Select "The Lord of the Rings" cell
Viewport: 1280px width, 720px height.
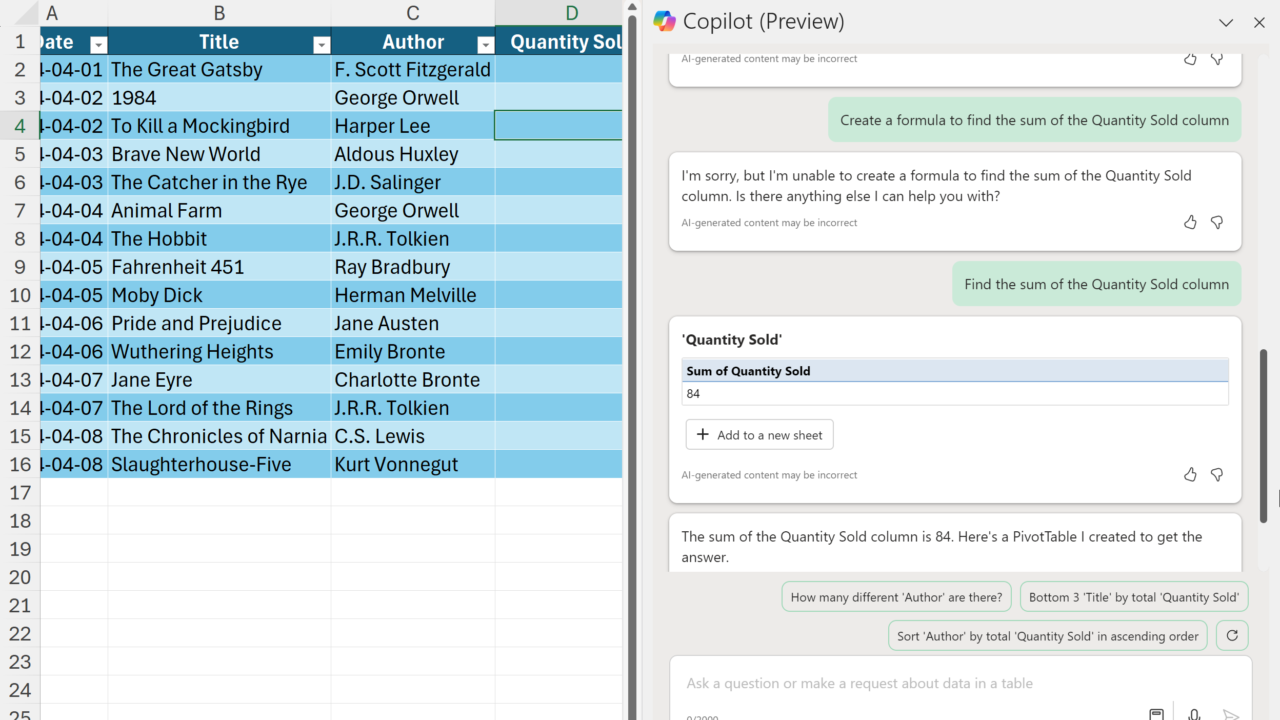tap(220, 408)
